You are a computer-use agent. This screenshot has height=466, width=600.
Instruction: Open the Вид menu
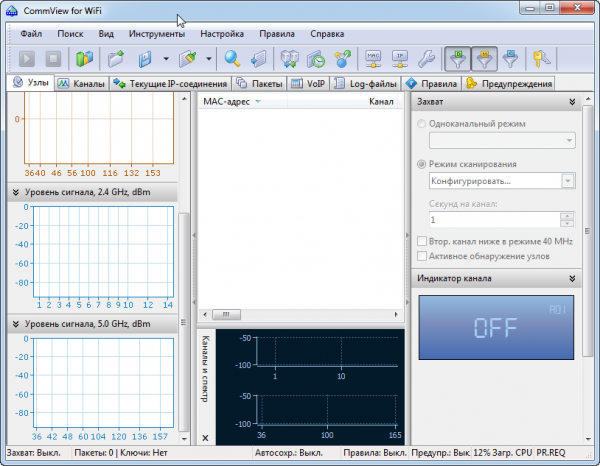(x=106, y=34)
